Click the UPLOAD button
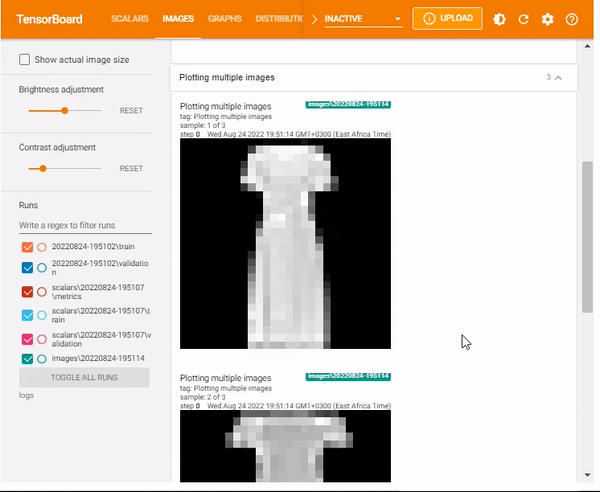 coord(447,18)
